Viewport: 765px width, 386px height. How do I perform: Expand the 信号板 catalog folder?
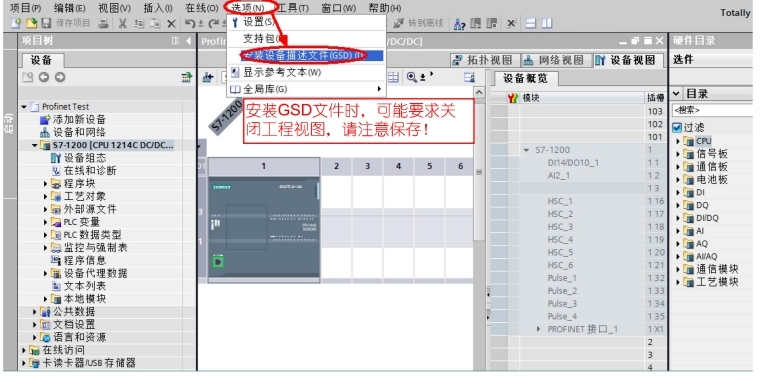click(x=678, y=154)
